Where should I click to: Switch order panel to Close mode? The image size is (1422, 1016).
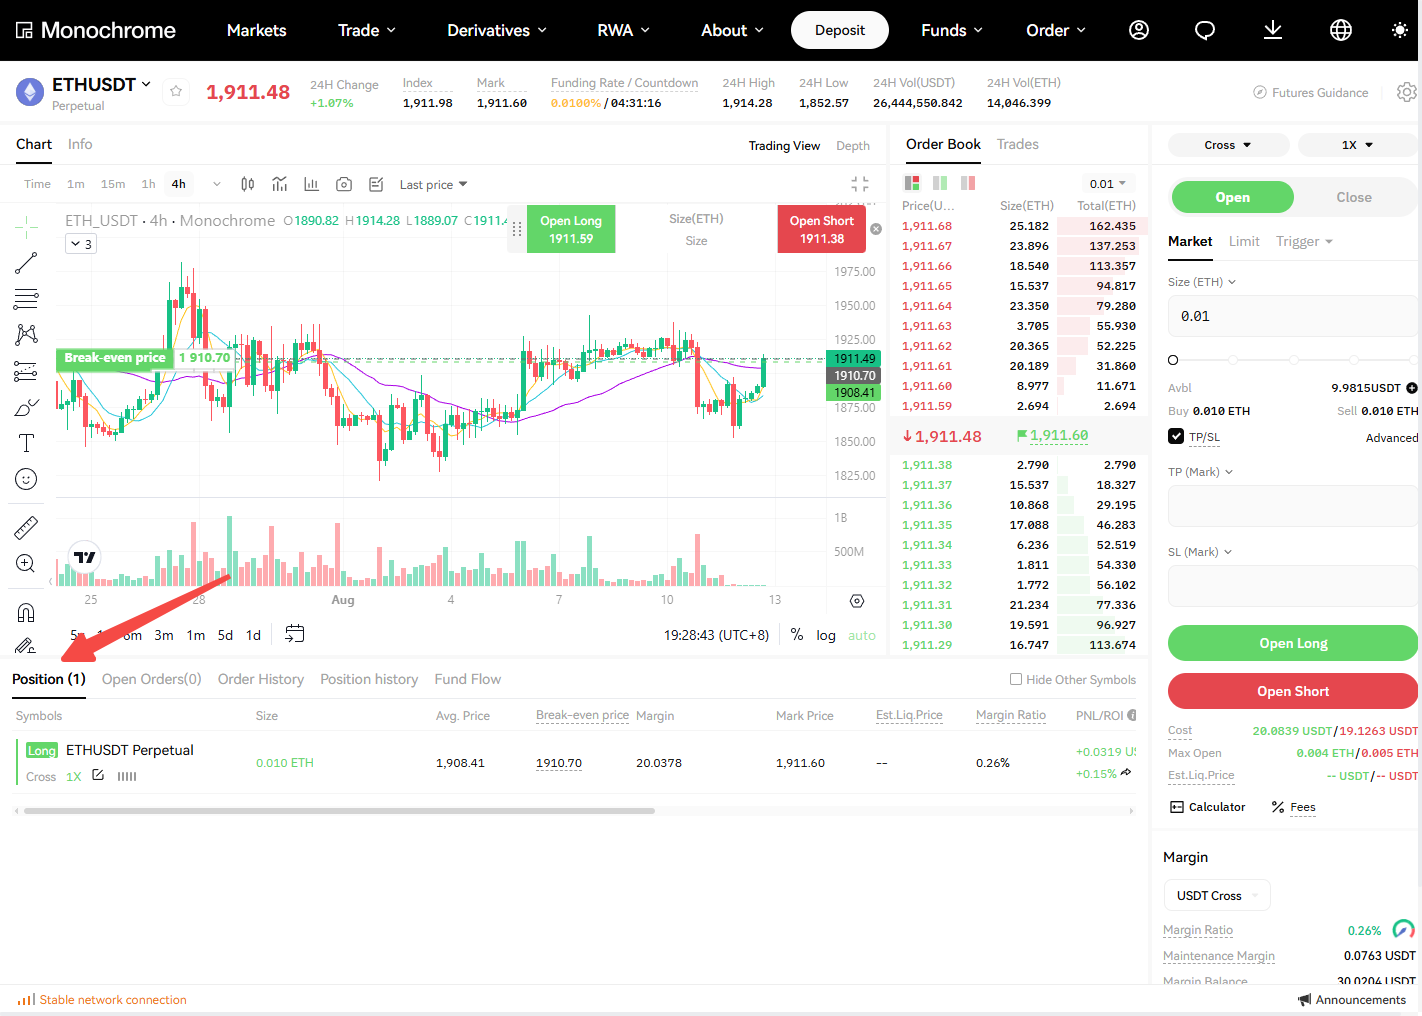click(x=1354, y=197)
